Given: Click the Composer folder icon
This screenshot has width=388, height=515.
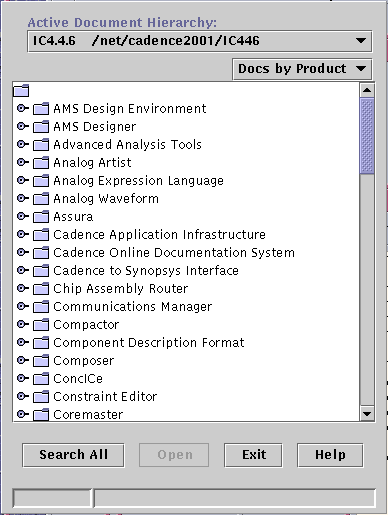Looking at the screenshot, I should (41, 361).
